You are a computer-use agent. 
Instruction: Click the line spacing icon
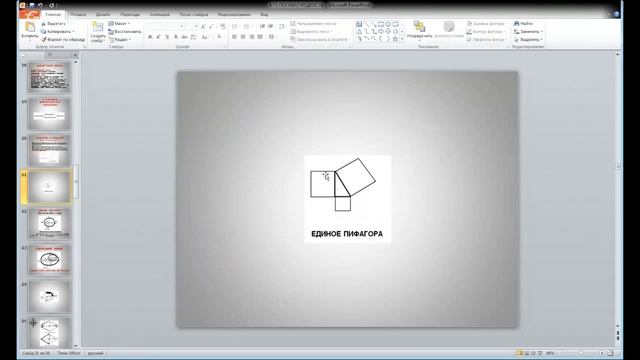[282, 27]
